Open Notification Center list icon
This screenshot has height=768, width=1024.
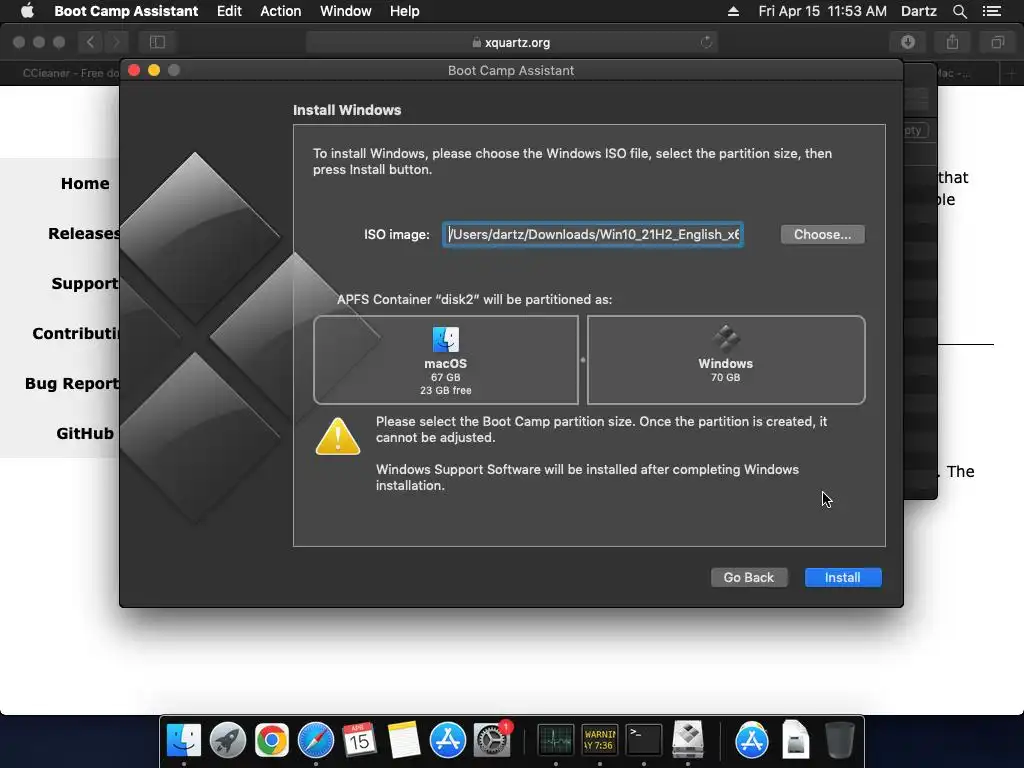tap(992, 11)
